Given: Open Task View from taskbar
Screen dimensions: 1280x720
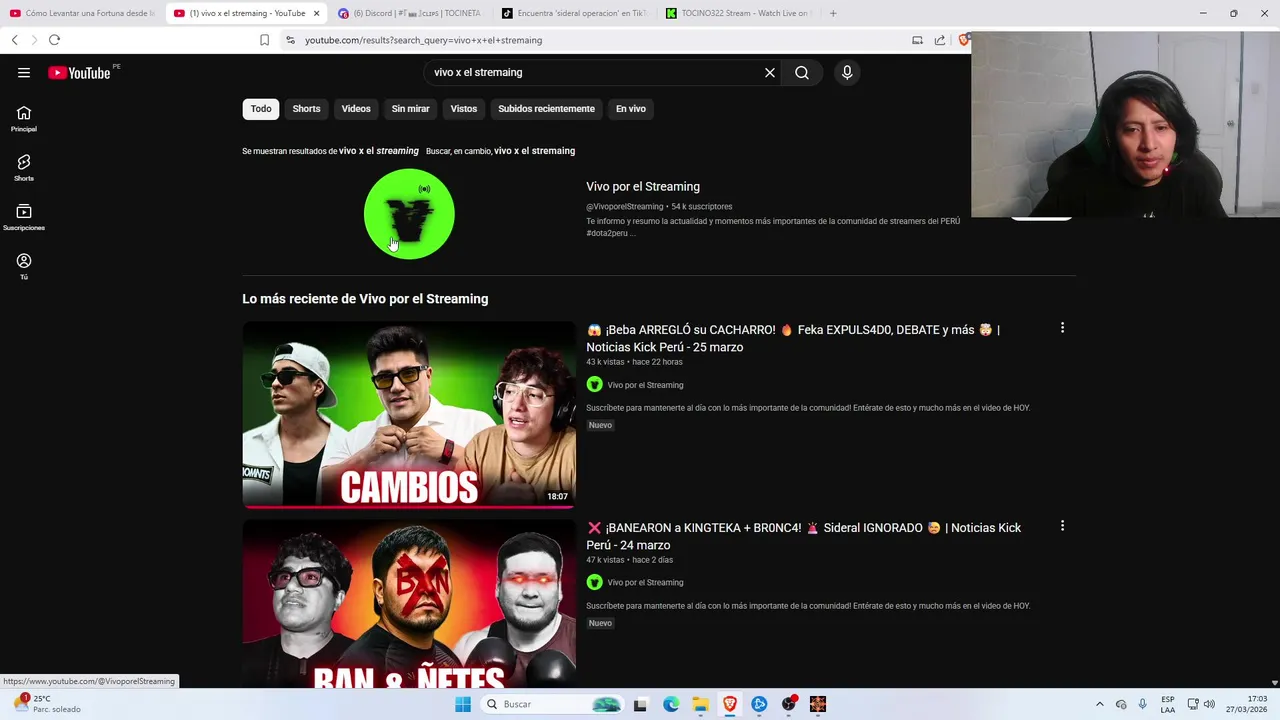Looking at the screenshot, I should pyautogui.click(x=640, y=704).
